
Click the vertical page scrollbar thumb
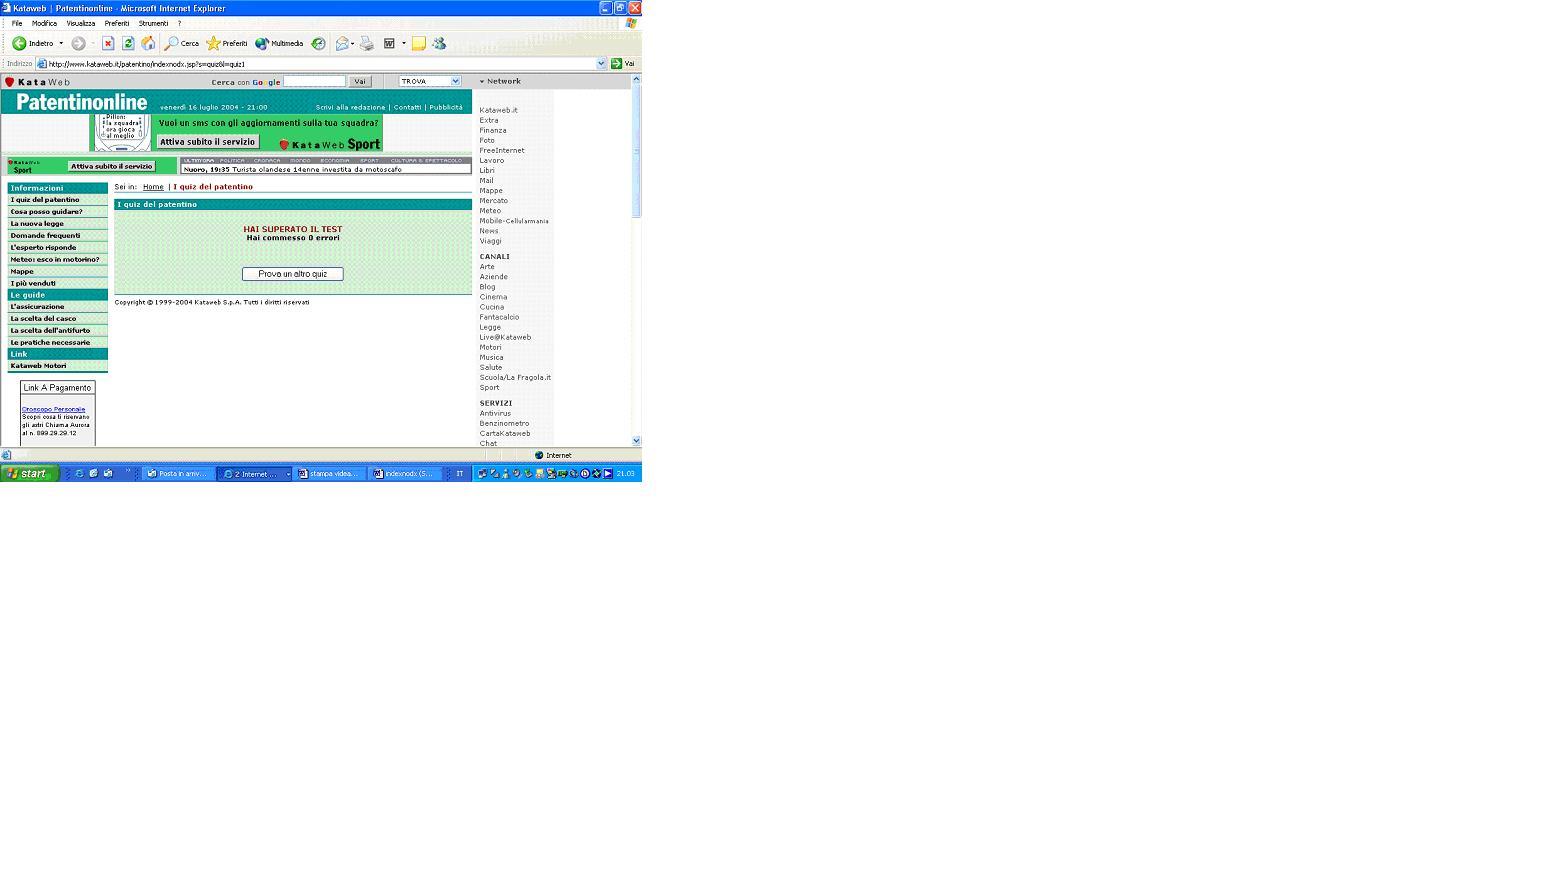pos(636,150)
